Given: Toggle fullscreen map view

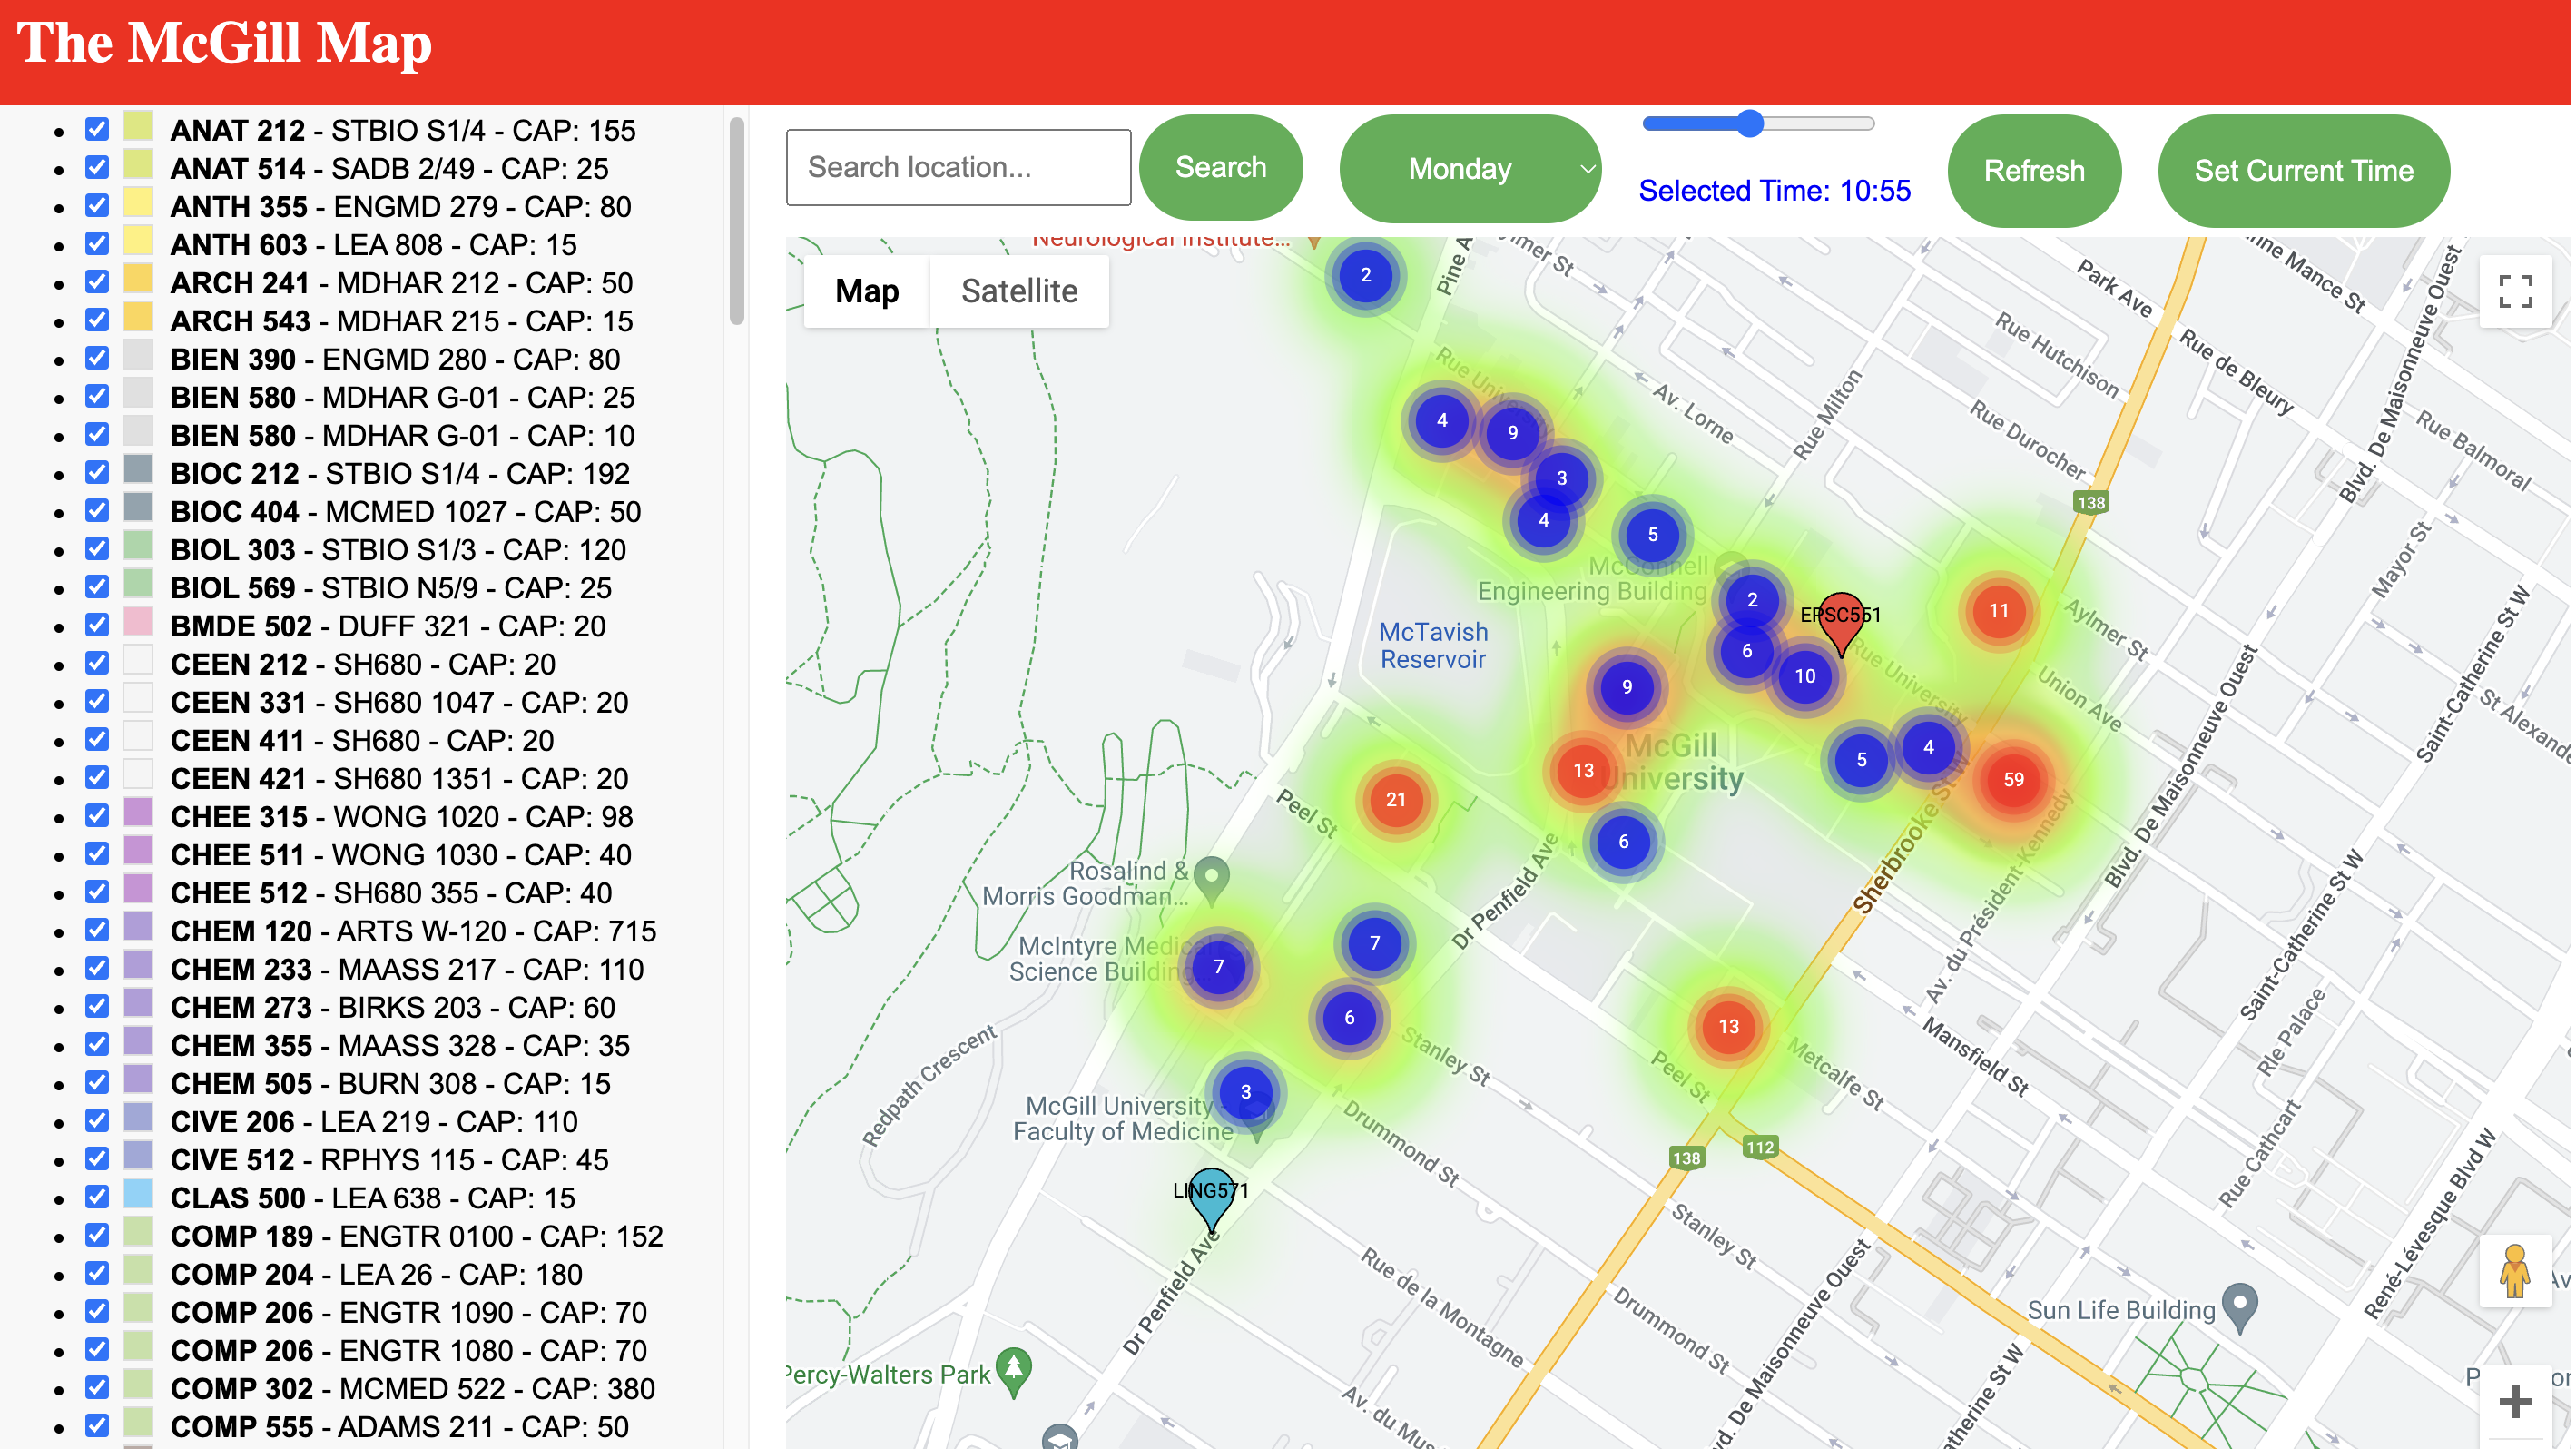Looking at the screenshot, I should point(2515,291).
